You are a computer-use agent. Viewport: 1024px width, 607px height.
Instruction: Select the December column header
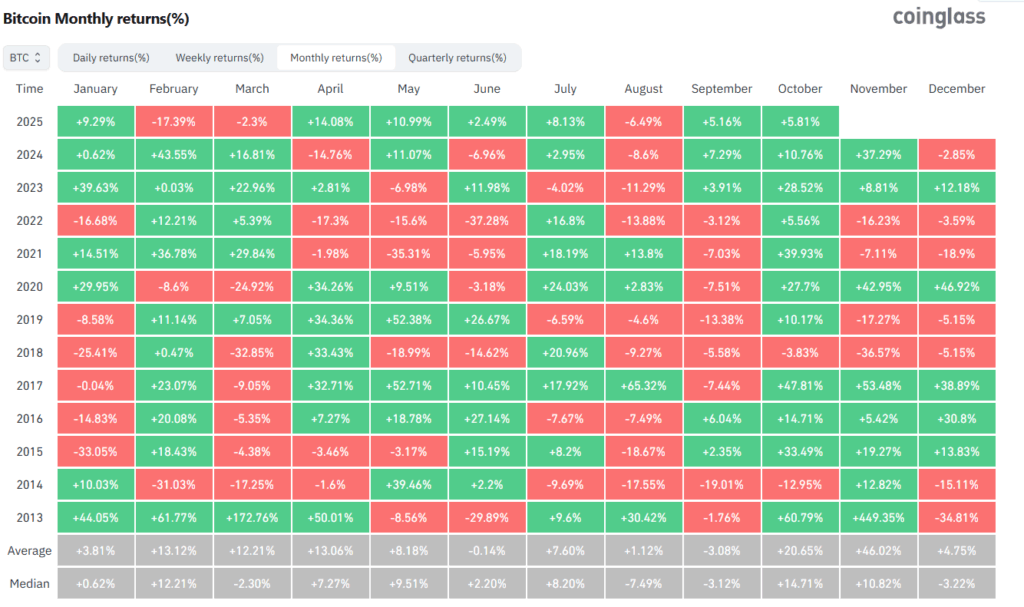coord(956,88)
